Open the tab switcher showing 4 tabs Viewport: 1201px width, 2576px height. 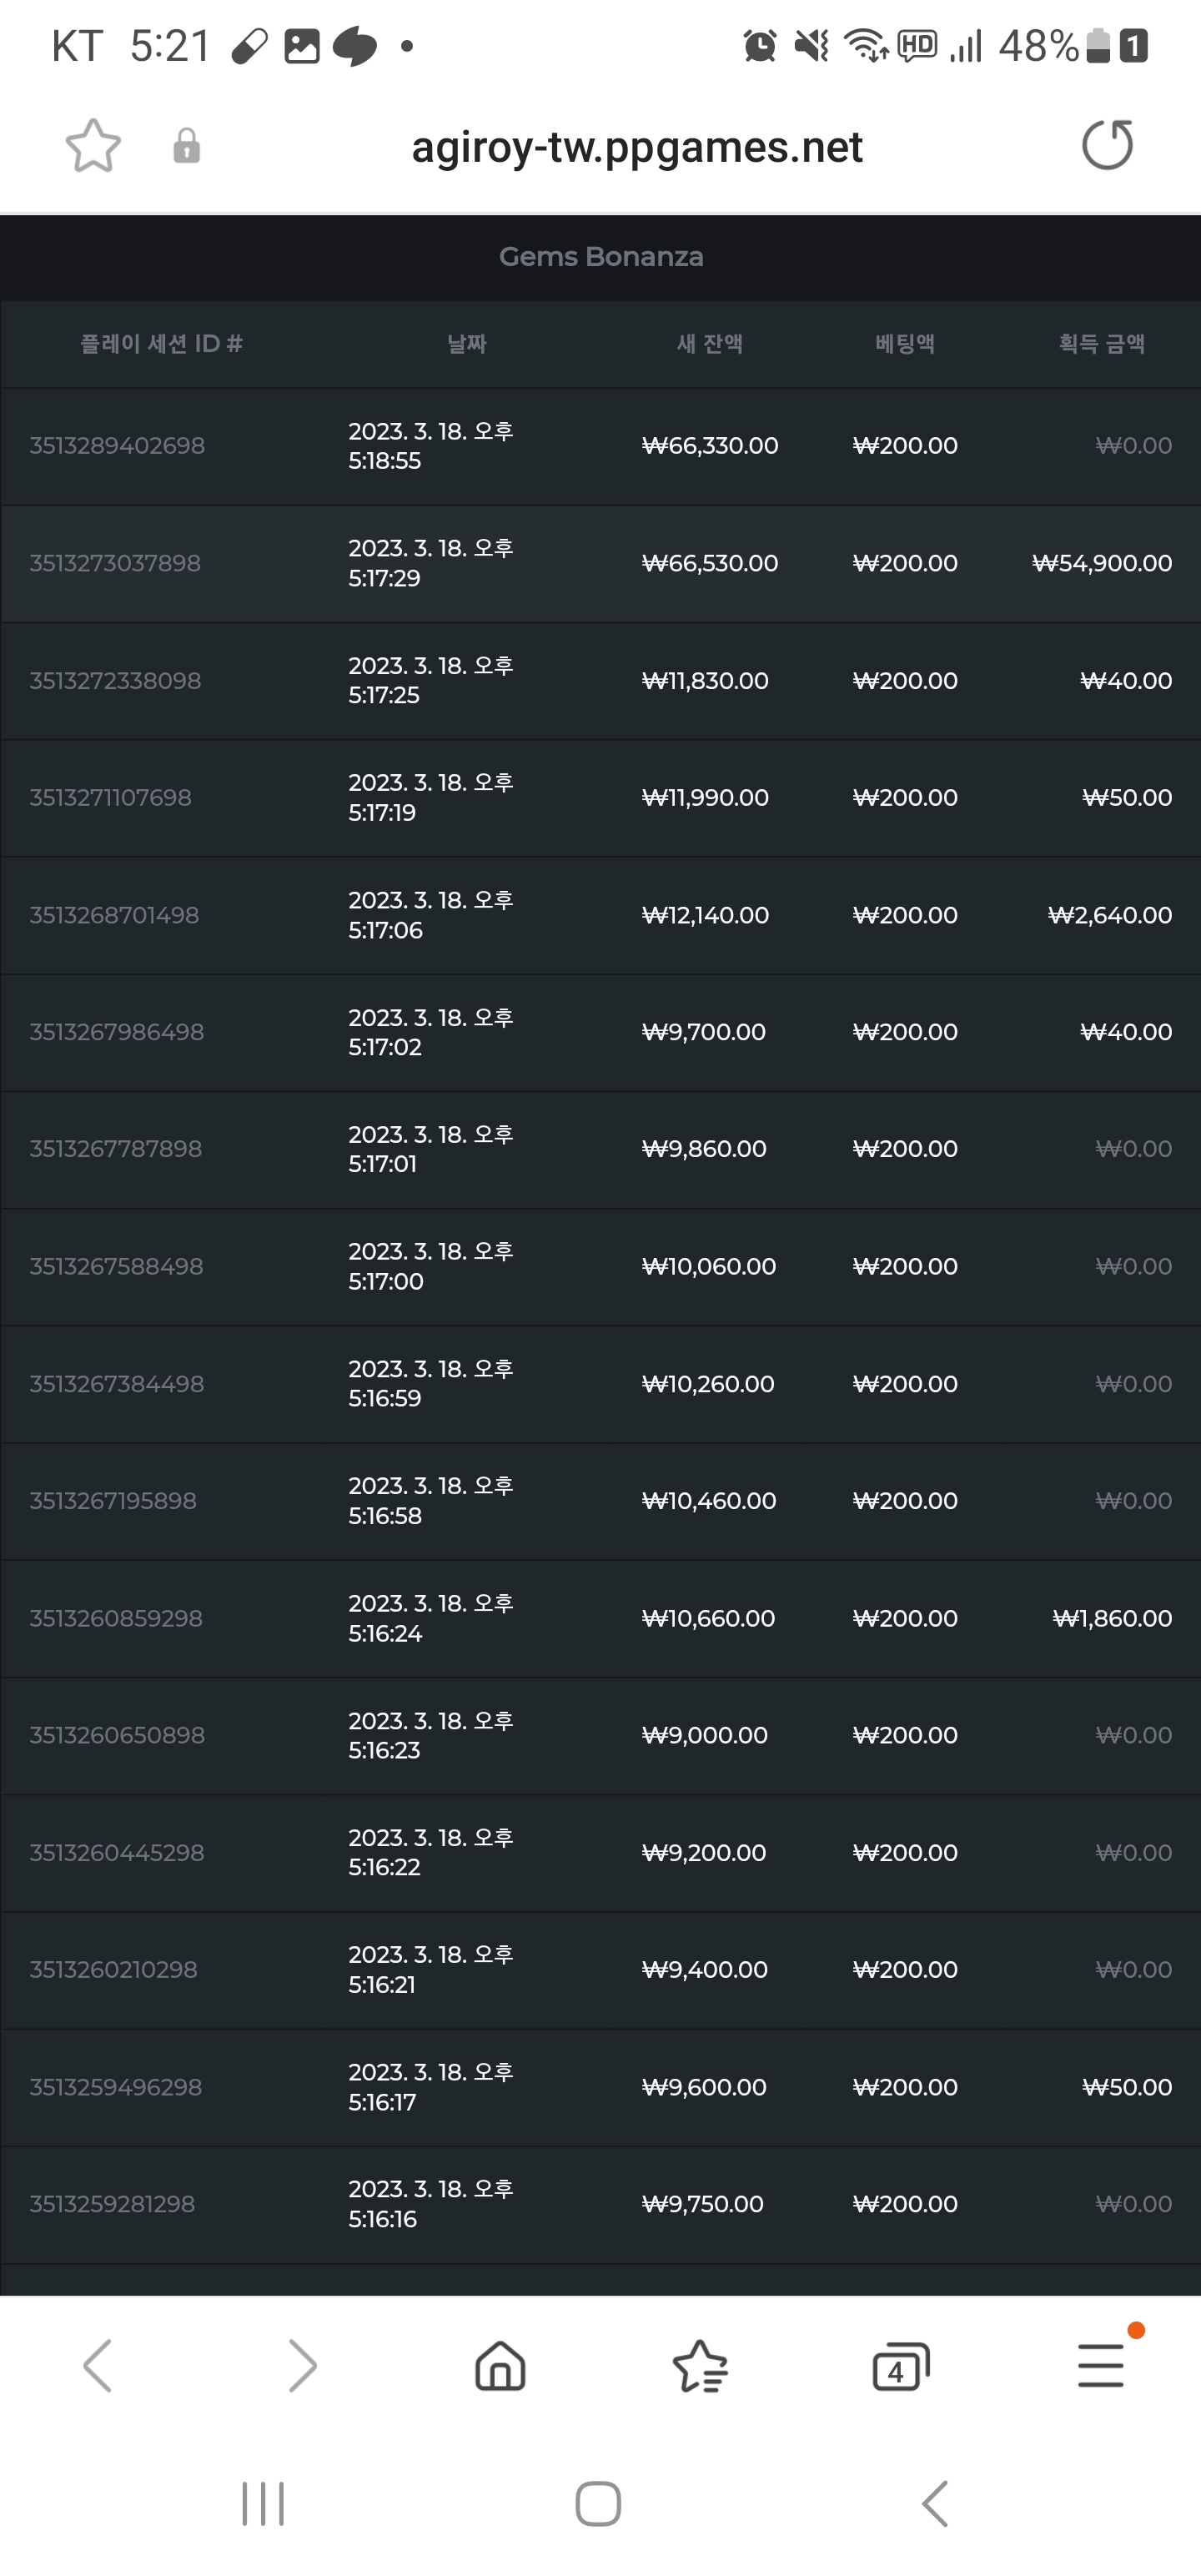(901, 2366)
